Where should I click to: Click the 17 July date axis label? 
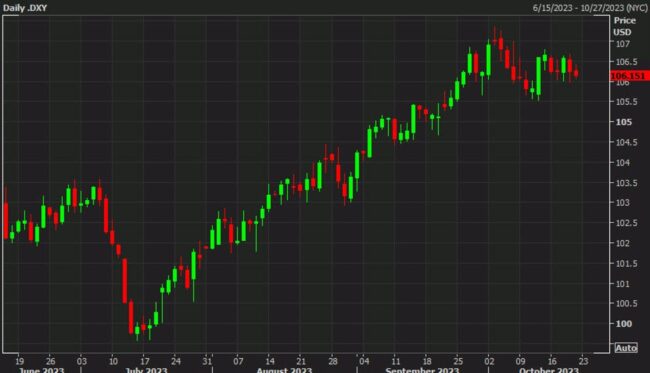(144, 361)
